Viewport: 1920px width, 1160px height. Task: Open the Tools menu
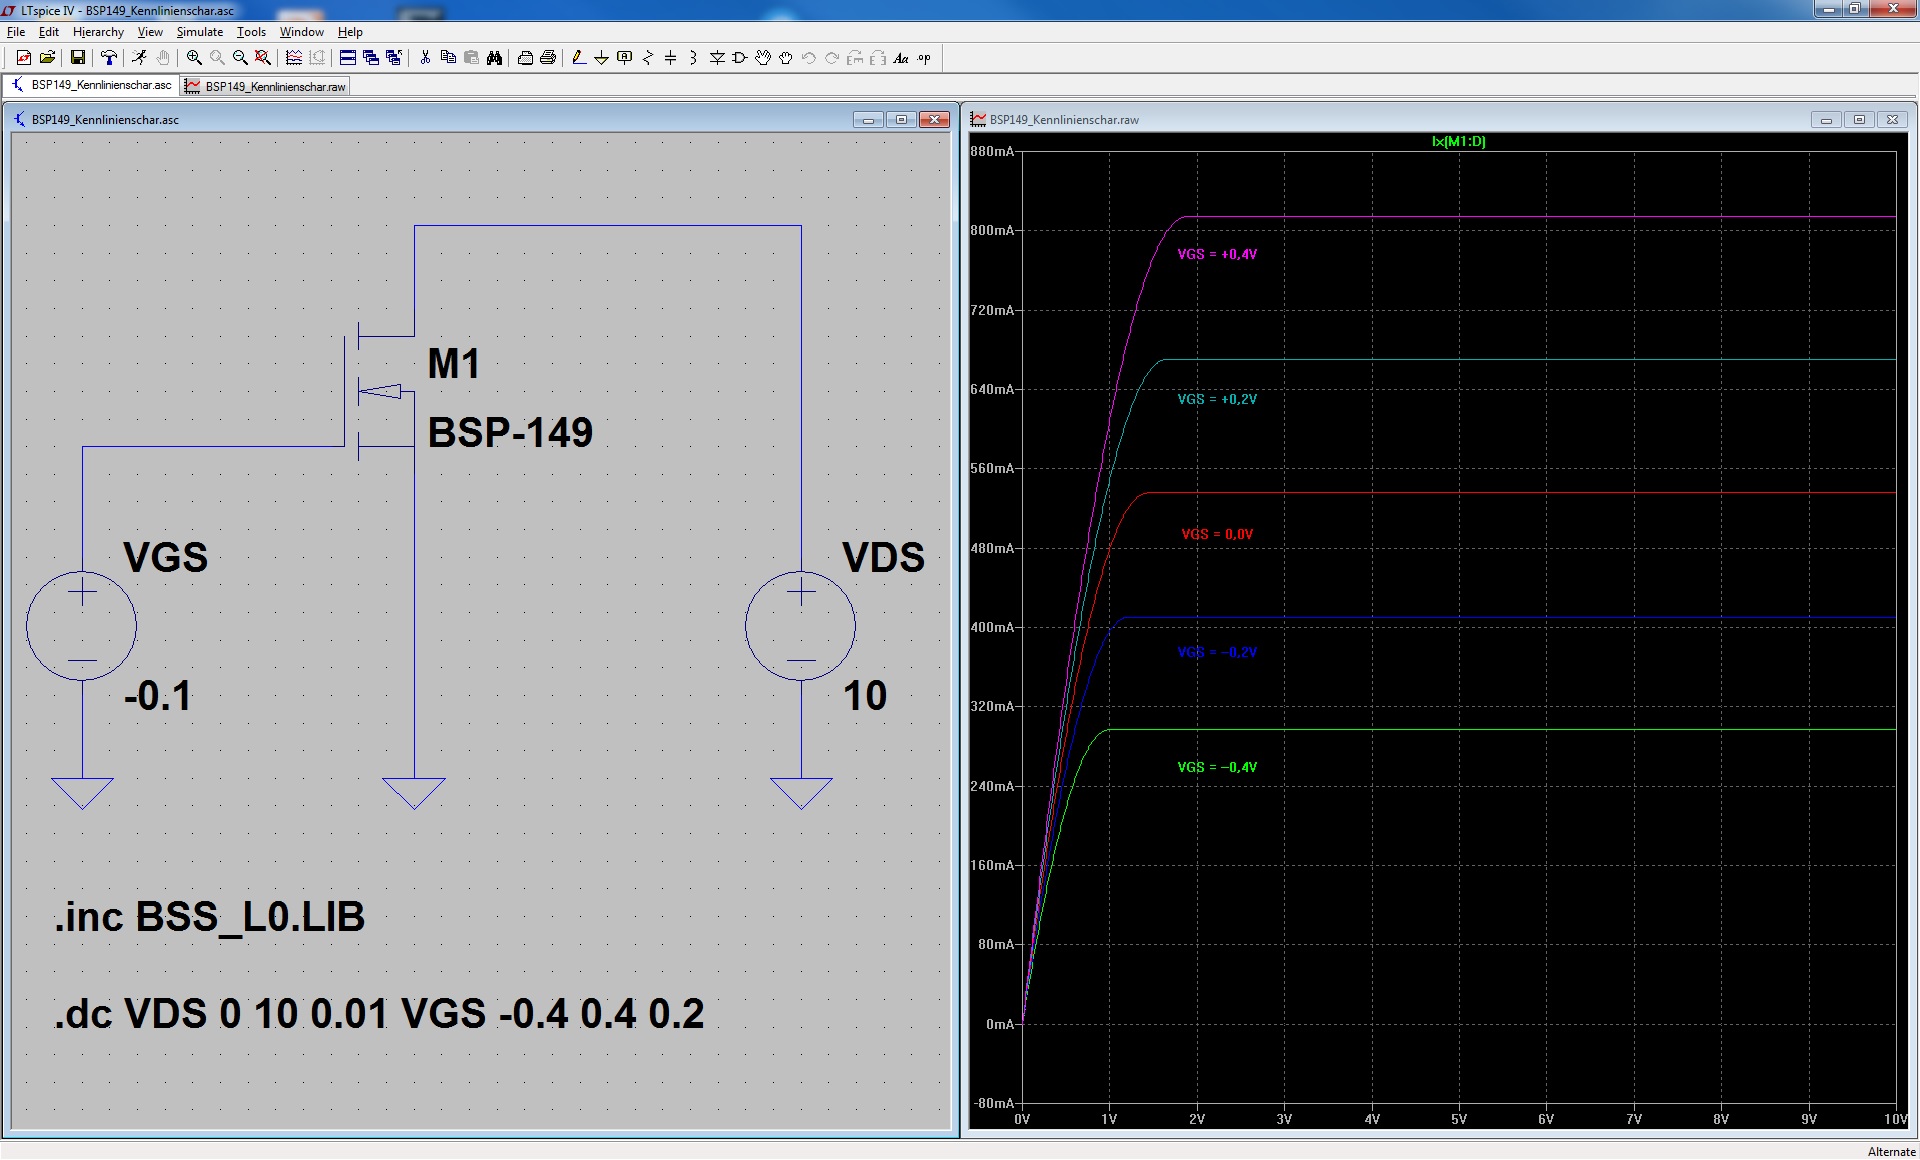coord(251,32)
